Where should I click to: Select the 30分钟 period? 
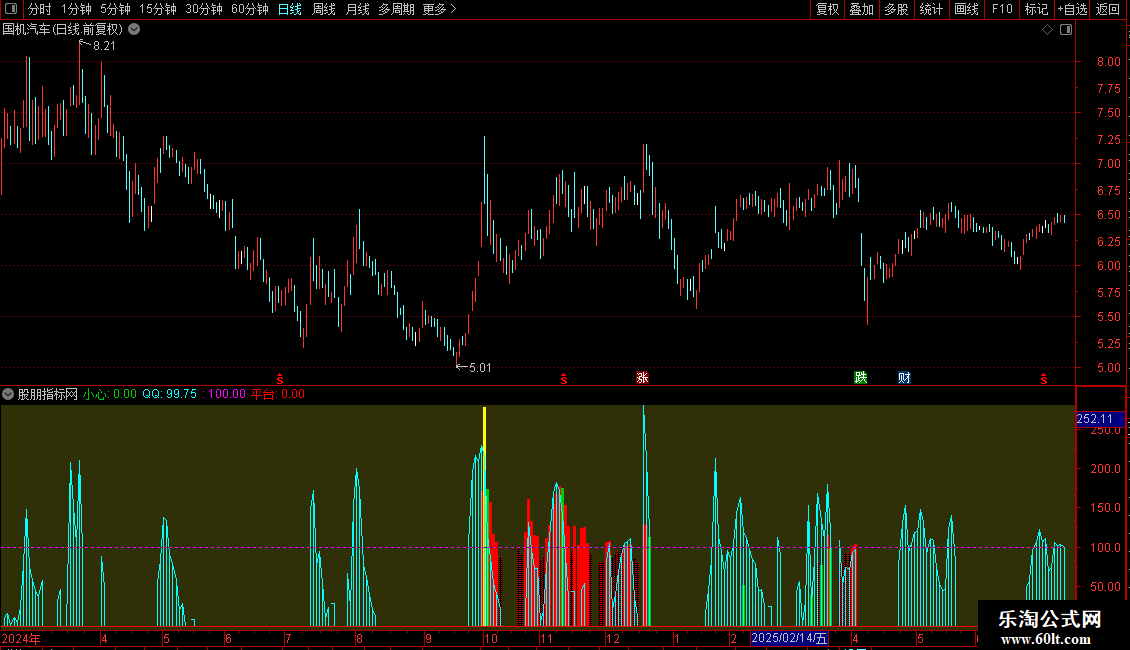[x=203, y=9]
